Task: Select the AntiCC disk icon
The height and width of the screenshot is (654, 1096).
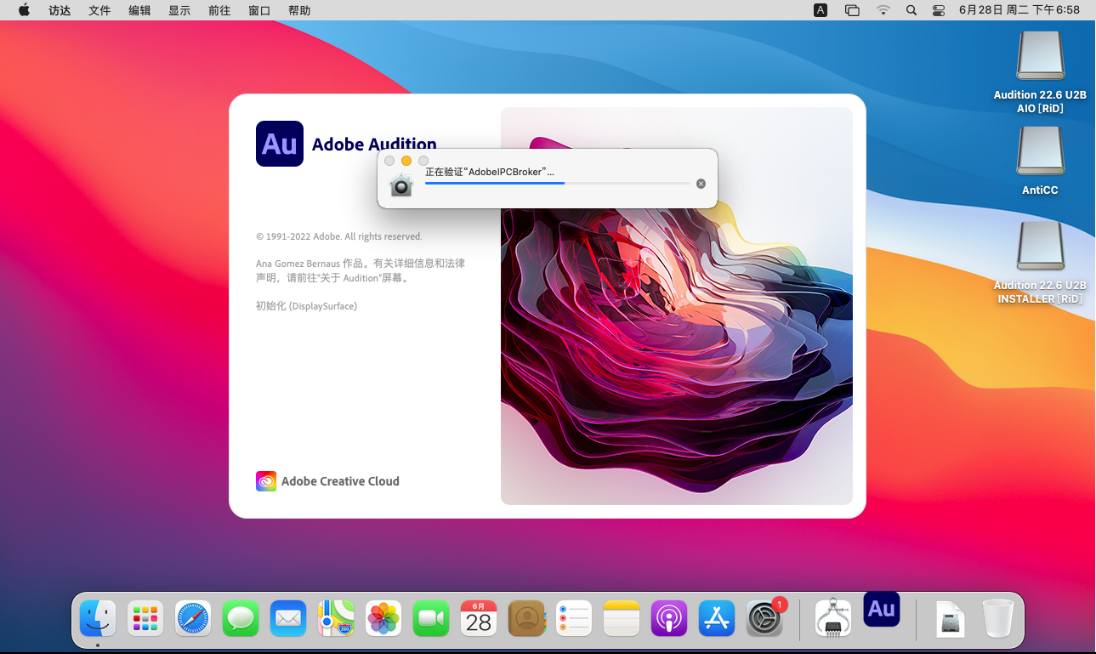Action: tap(1040, 150)
